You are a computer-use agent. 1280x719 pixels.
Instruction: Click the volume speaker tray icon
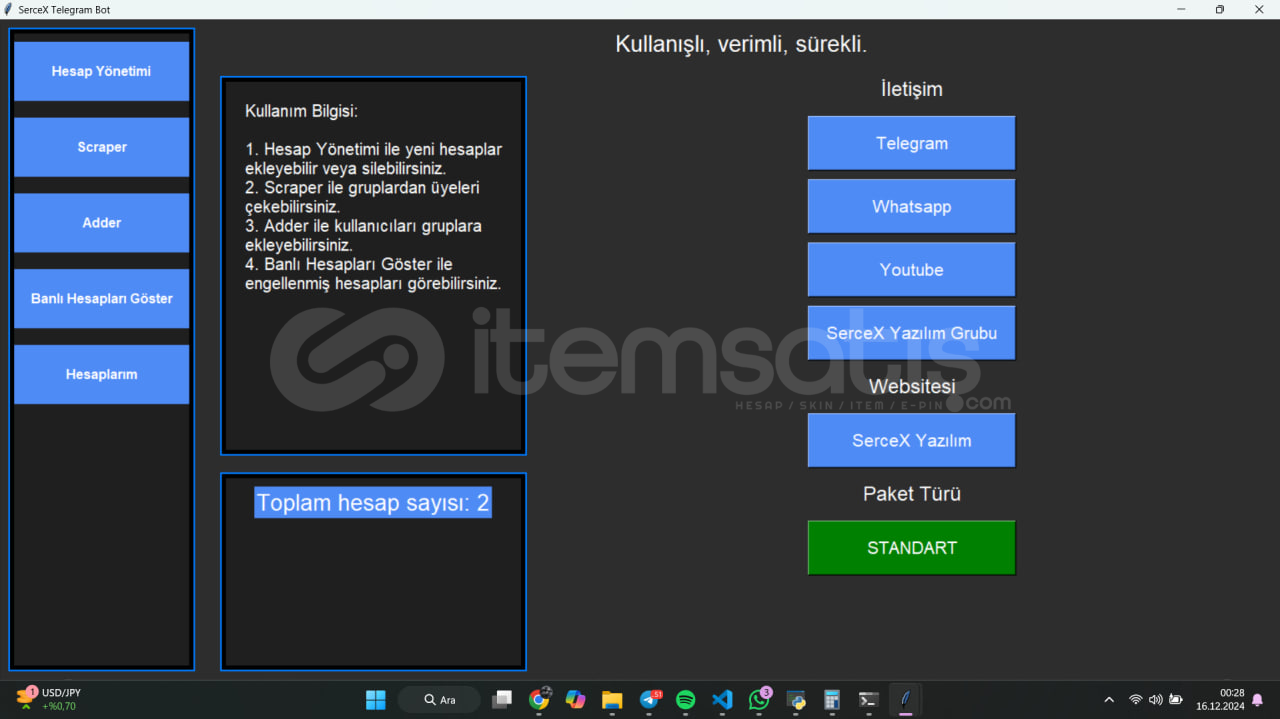pyautogui.click(x=1155, y=700)
